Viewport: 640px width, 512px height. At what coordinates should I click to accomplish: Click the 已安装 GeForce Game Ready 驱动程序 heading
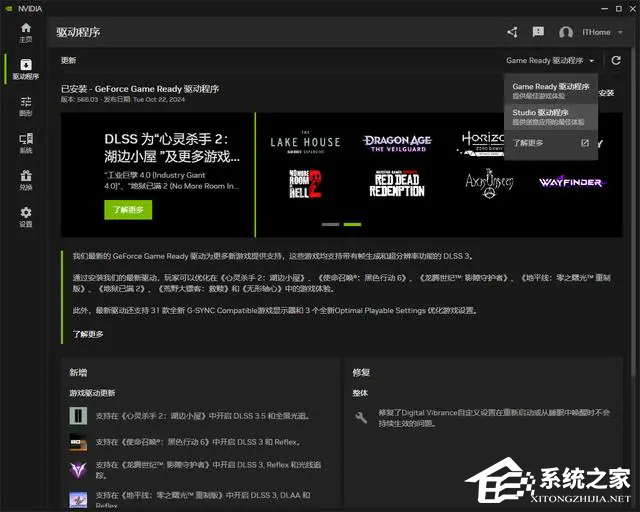(x=140, y=89)
